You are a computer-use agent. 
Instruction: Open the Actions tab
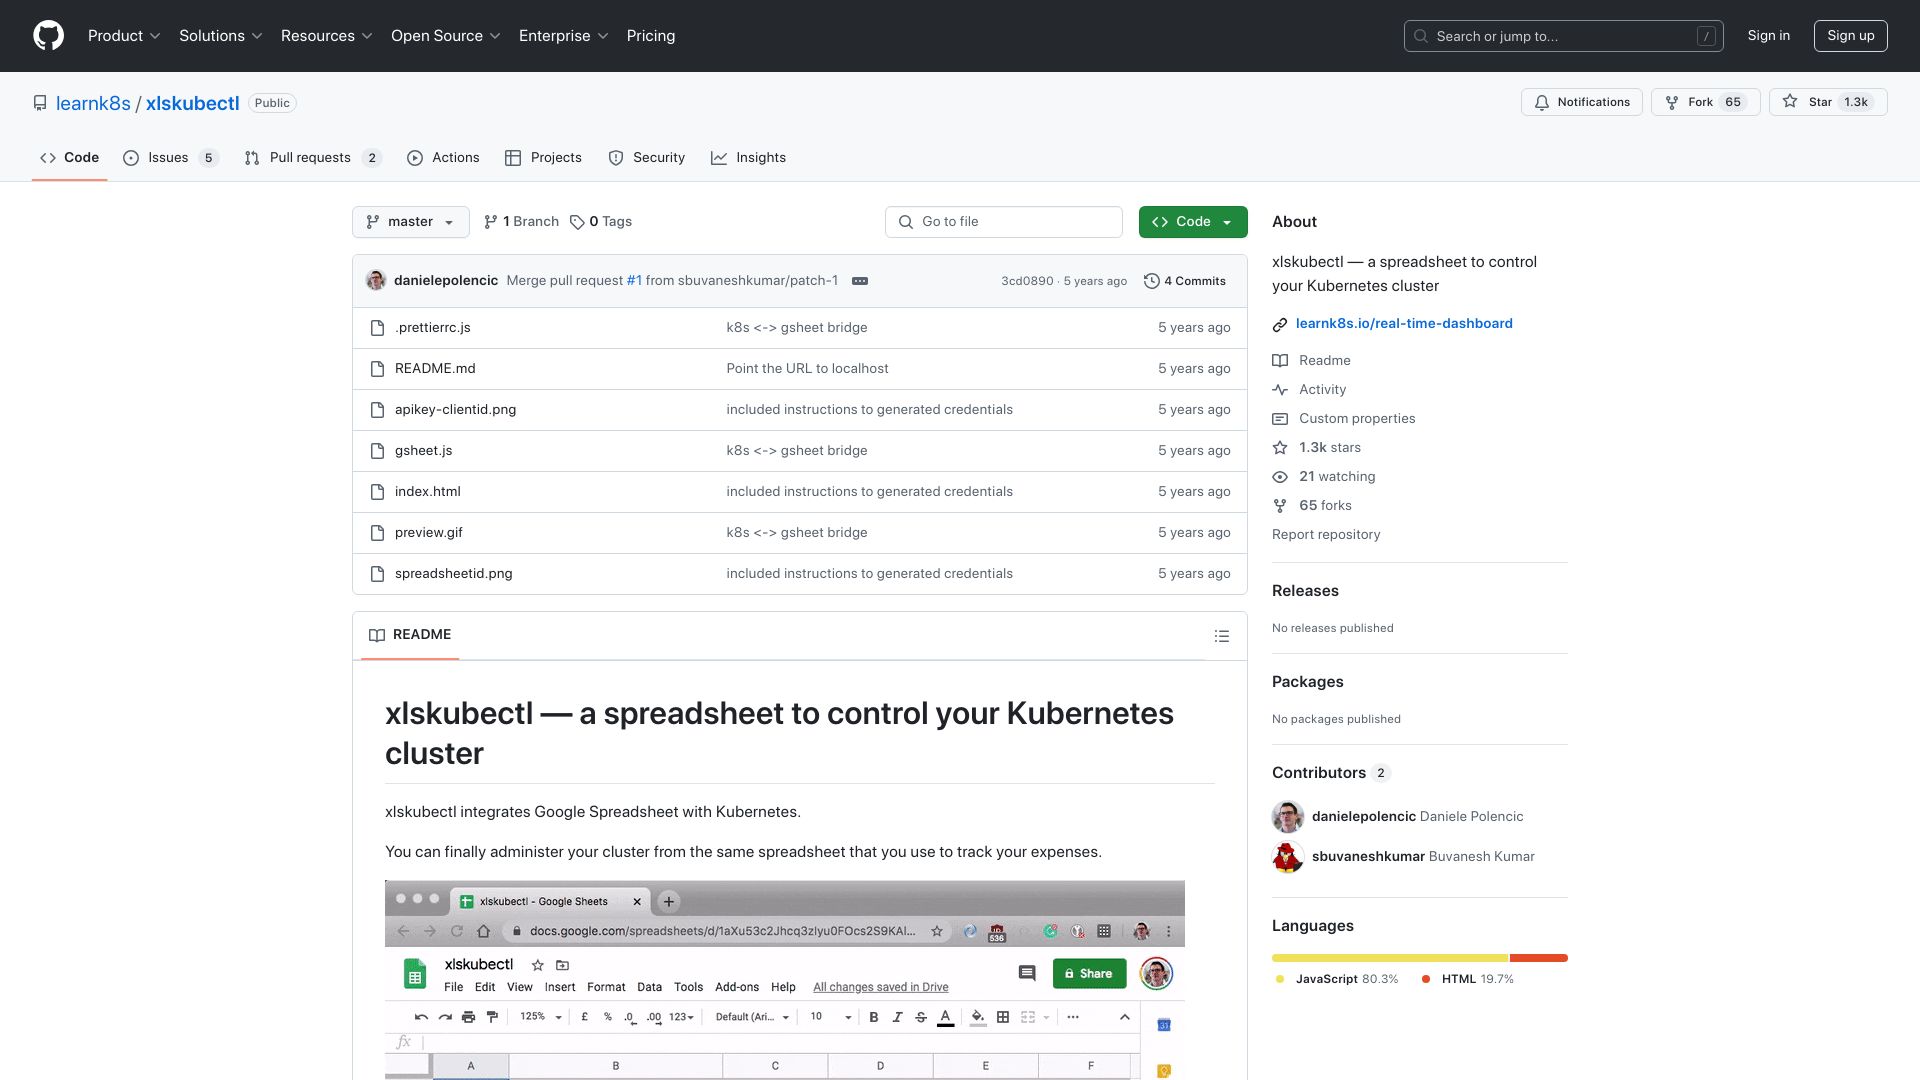[x=443, y=158]
